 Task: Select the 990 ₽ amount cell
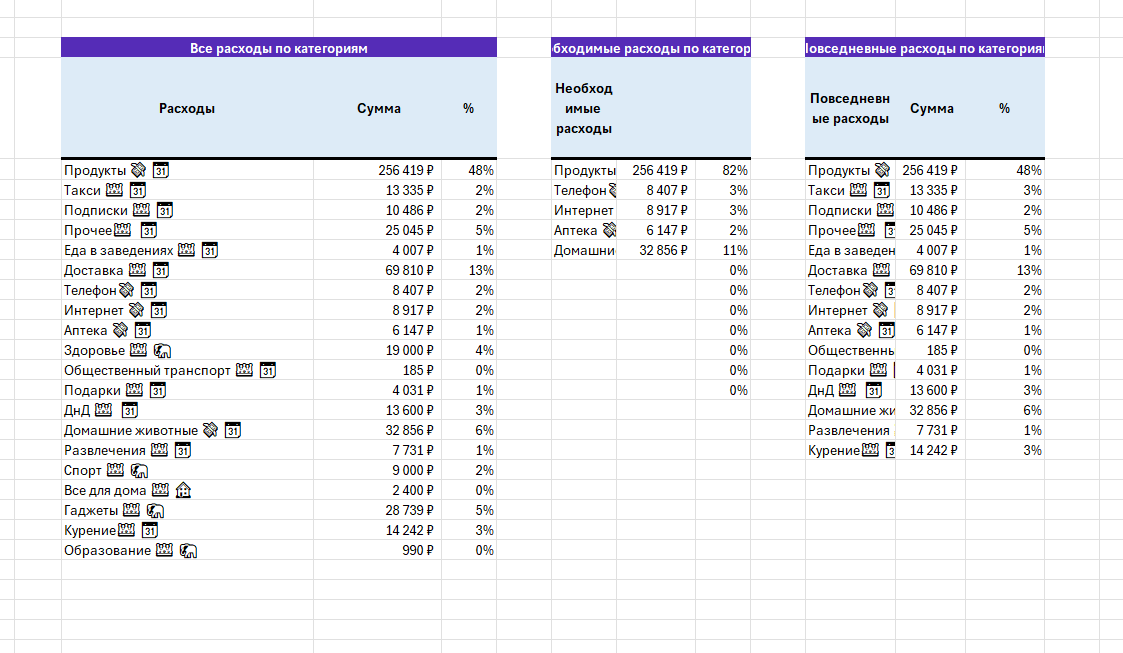(x=377, y=551)
